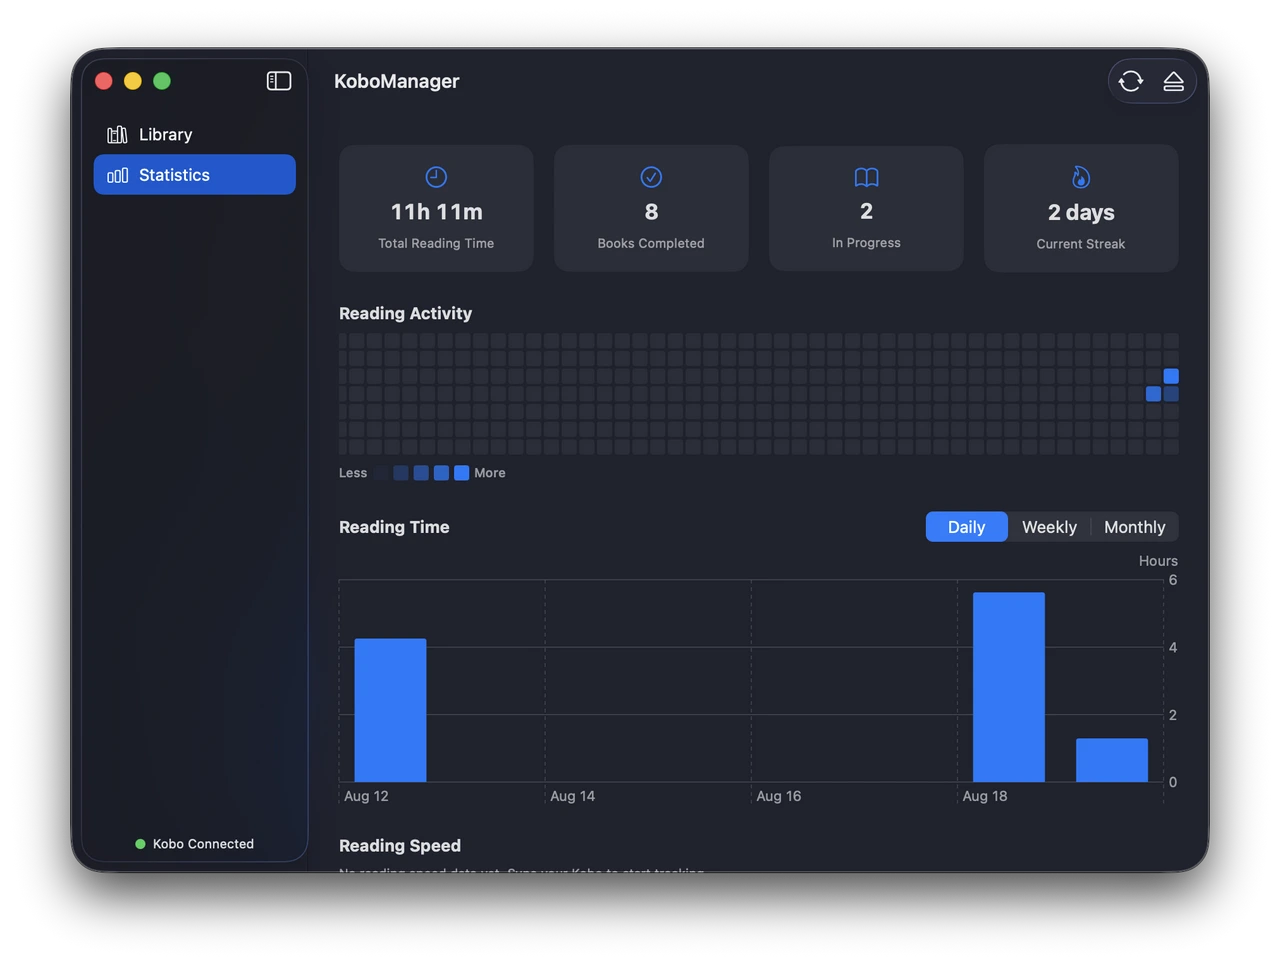Click the tallest bar at Aug 18

pyautogui.click(x=1009, y=687)
